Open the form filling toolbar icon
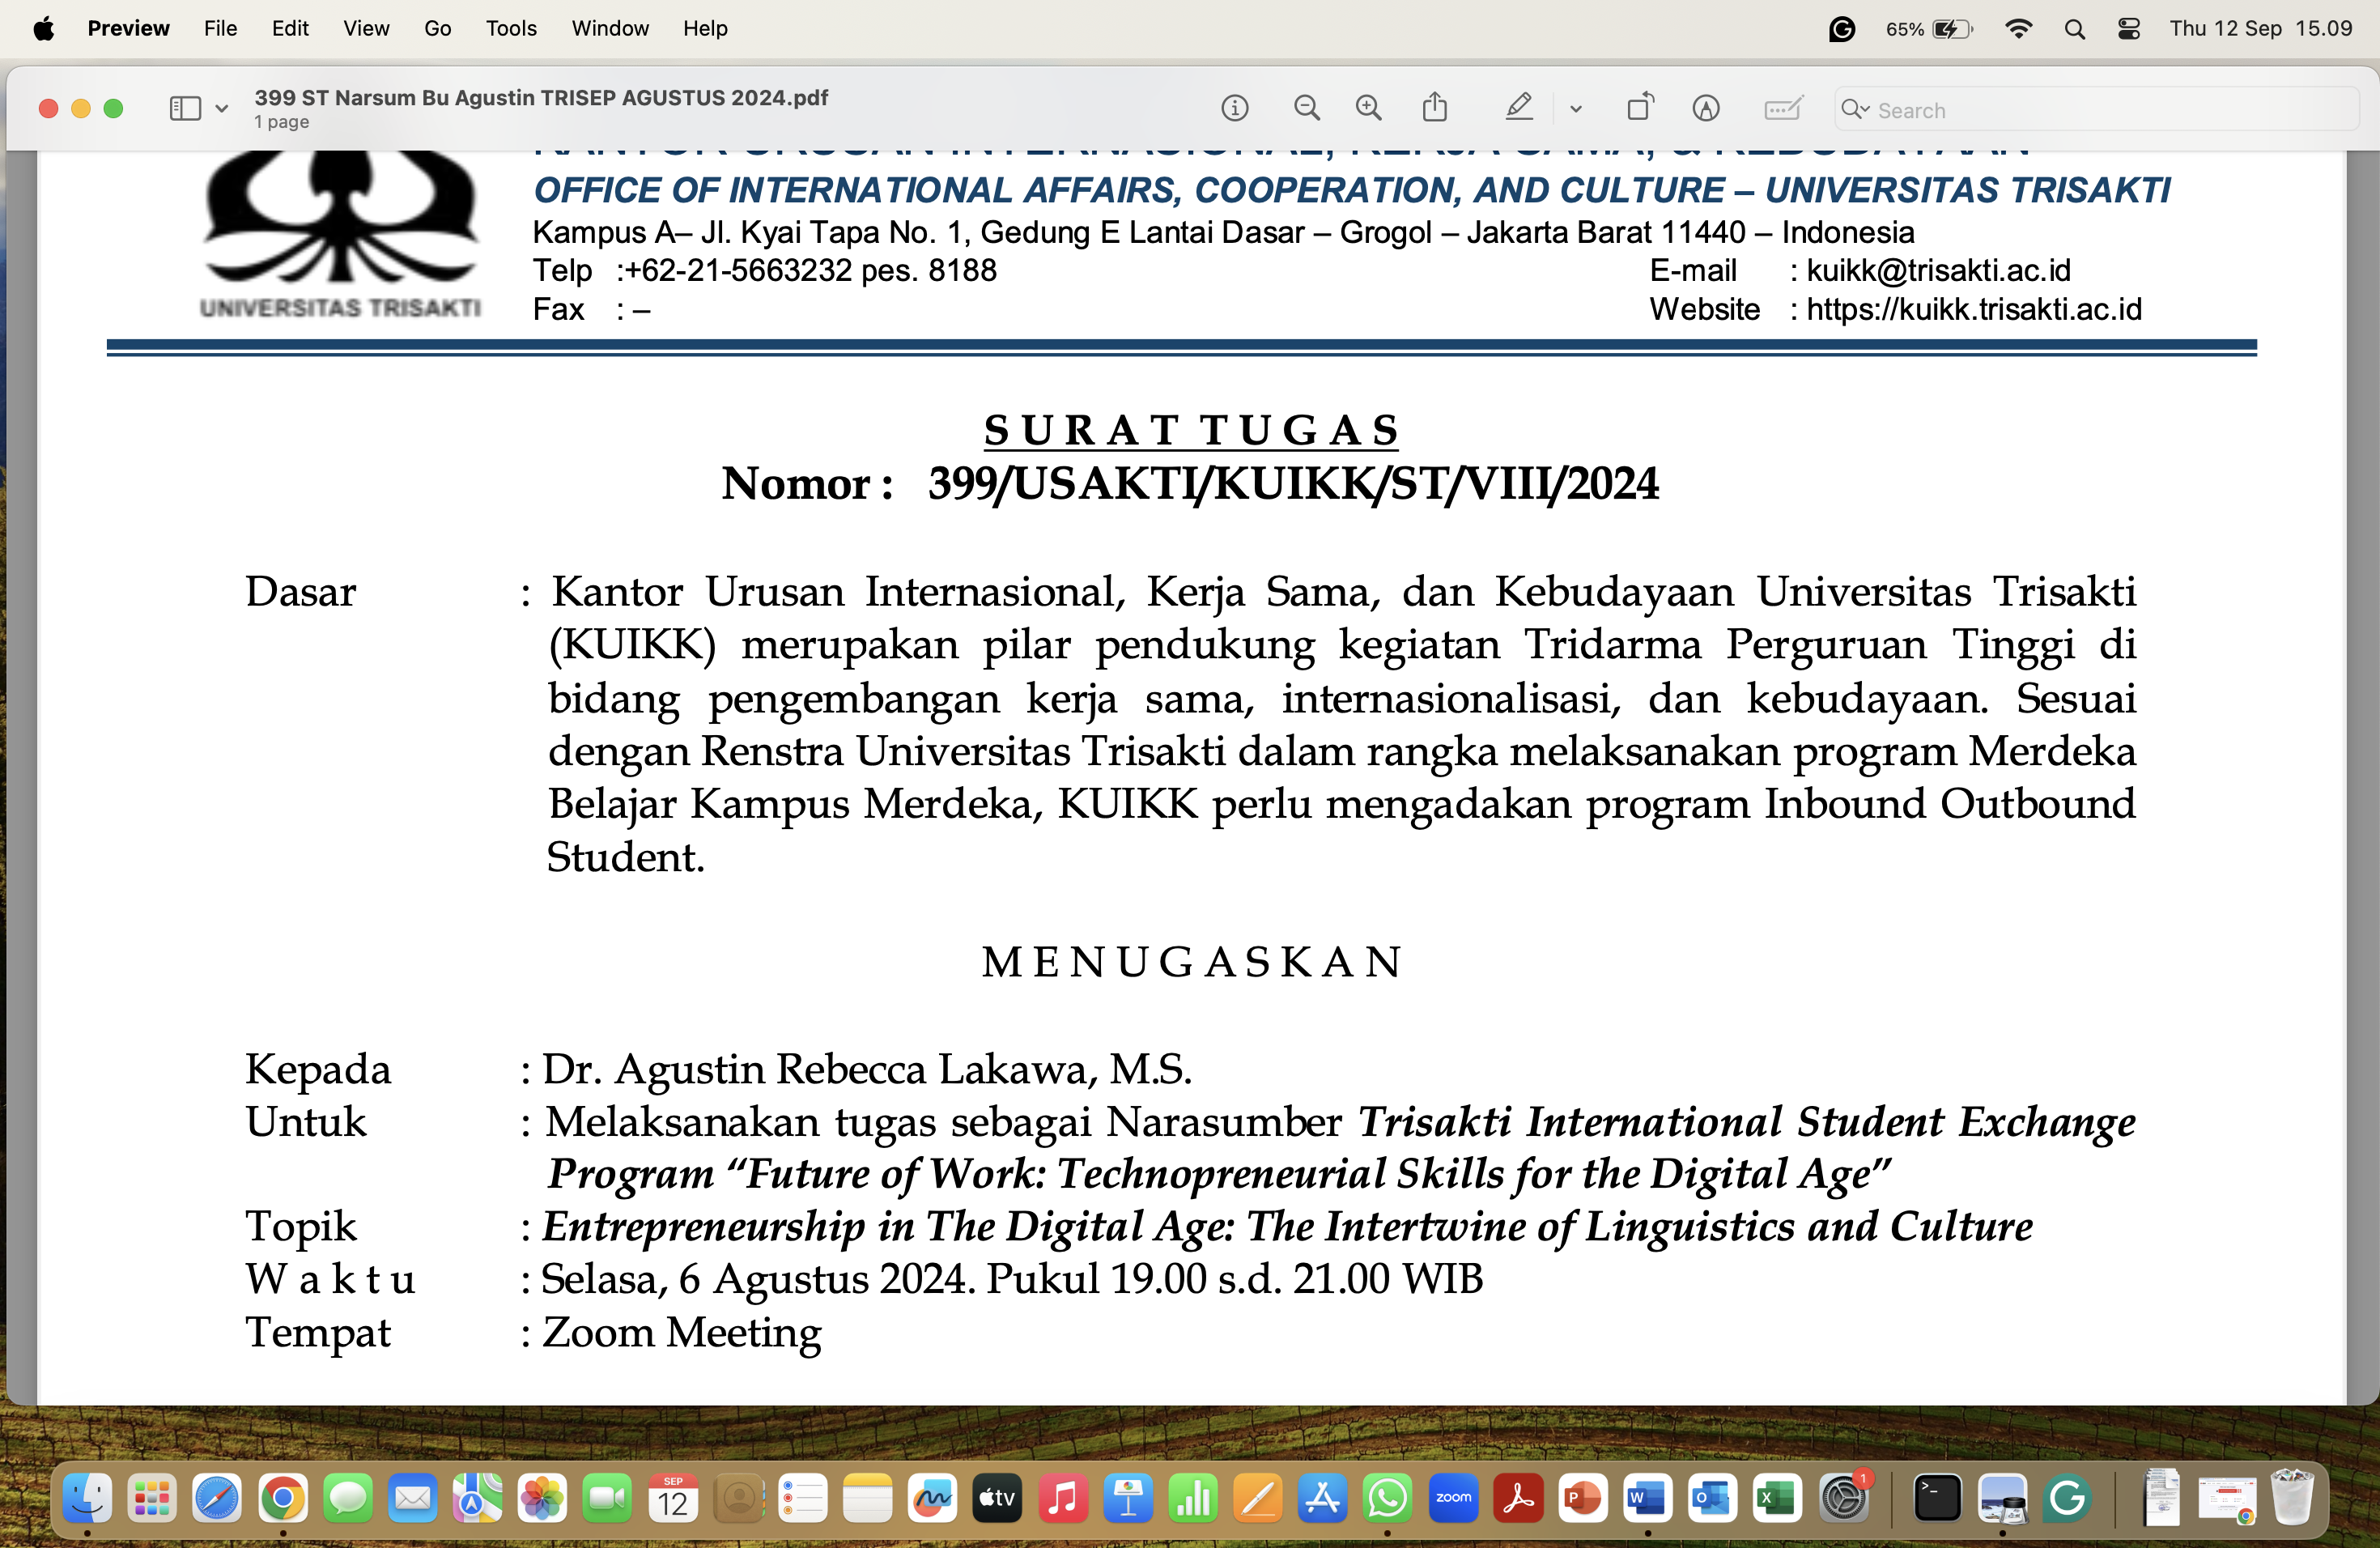Image resolution: width=2380 pixels, height=1548 pixels. [1782, 108]
